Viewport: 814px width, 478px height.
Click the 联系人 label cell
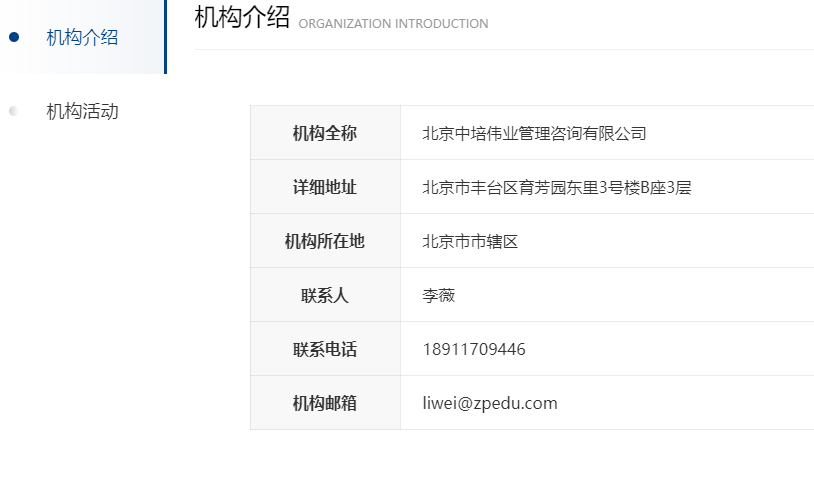[x=325, y=295]
